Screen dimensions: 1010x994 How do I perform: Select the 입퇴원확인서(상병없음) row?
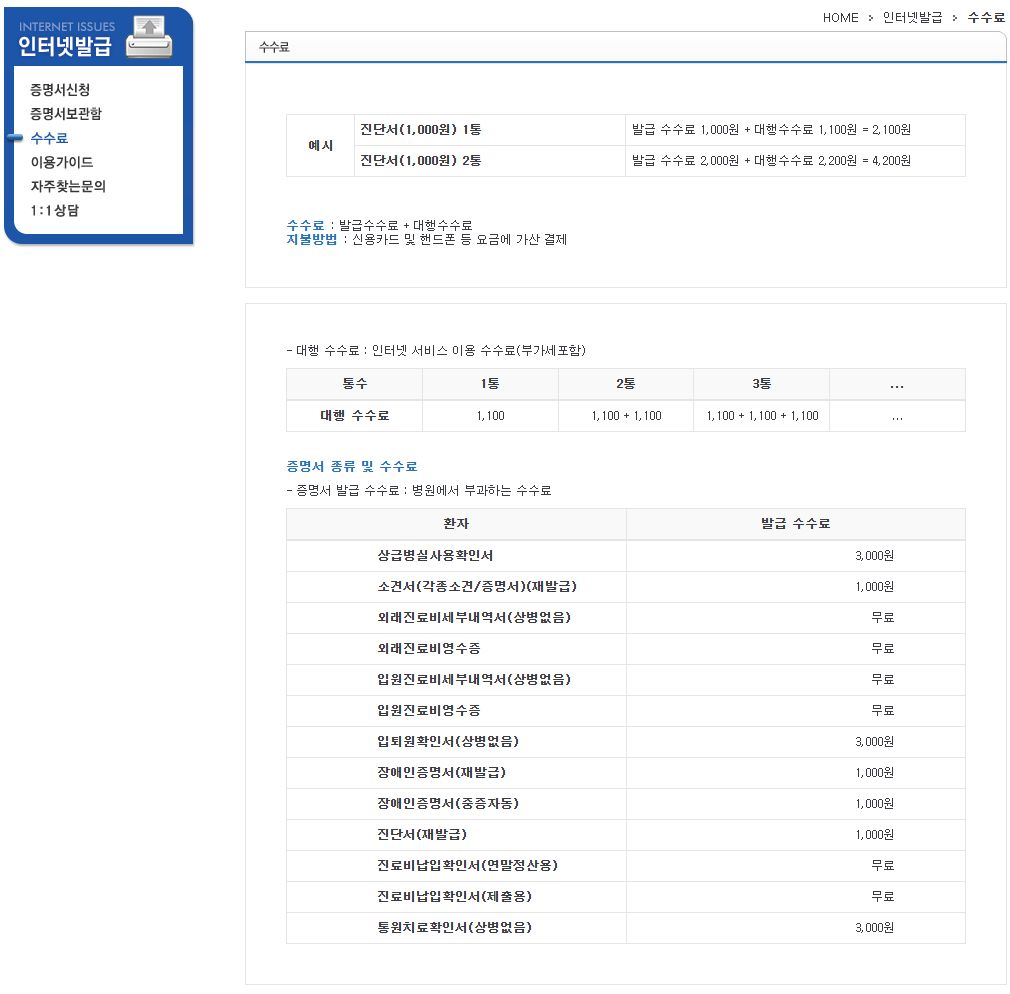point(625,741)
